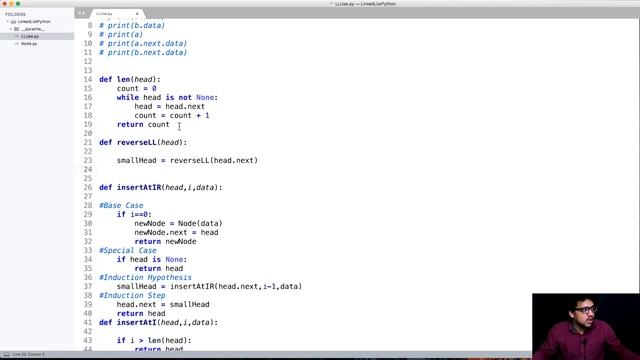Click the LinkedListPython folder icon
This screenshot has width=640, height=360.
pyautogui.click(x=13, y=22)
